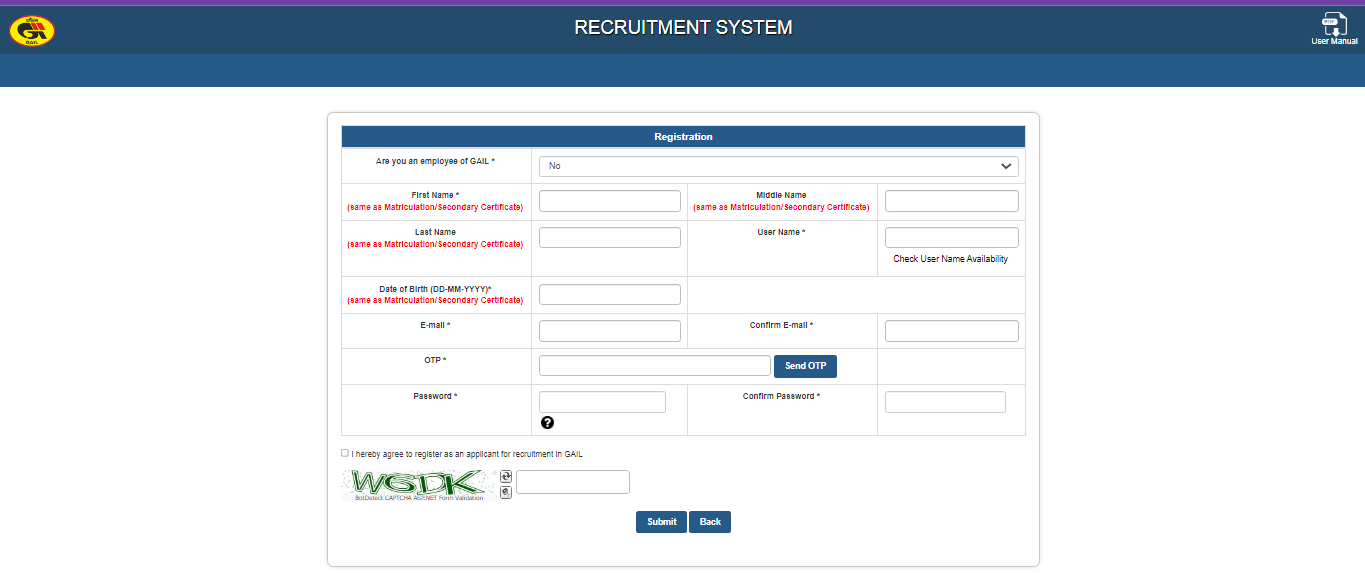Focus the Last Name input field
Viewport: 1365px width, 573px height.
(610, 237)
